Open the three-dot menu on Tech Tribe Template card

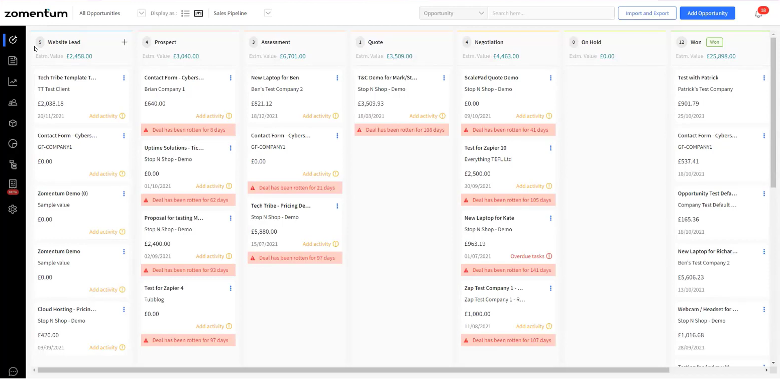[124, 78]
